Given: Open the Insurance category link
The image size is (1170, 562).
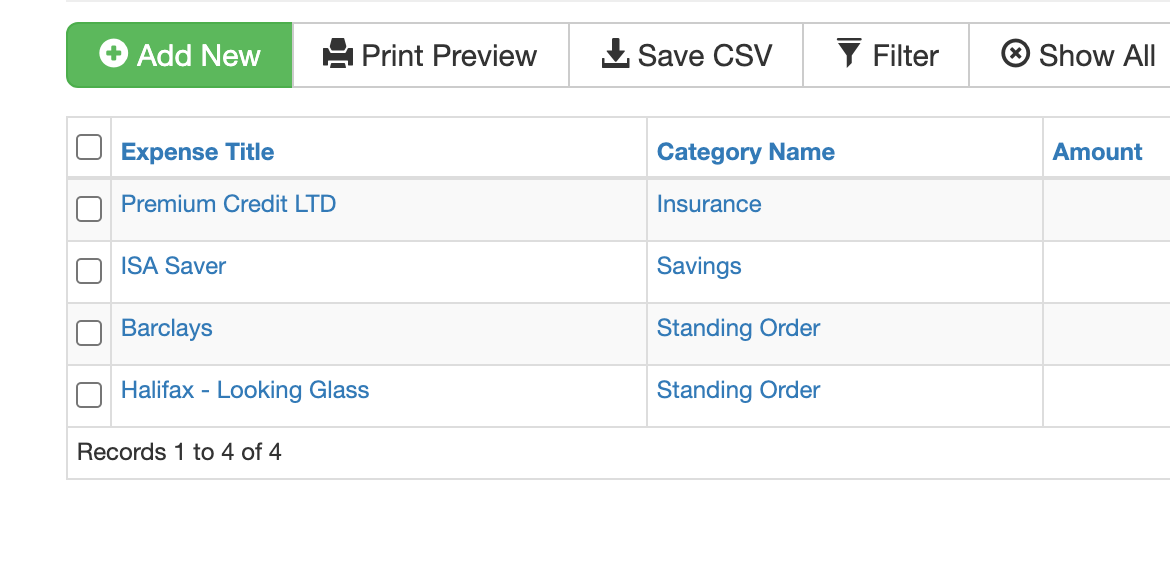Looking at the screenshot, I should click(x=709, y=204).
